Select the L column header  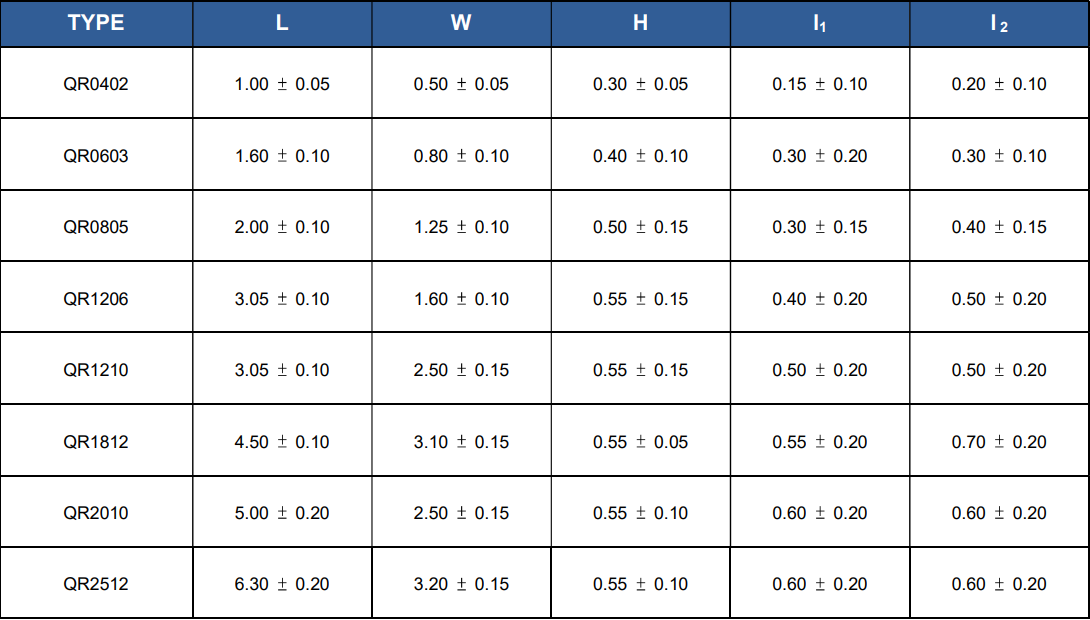point(282,23)
